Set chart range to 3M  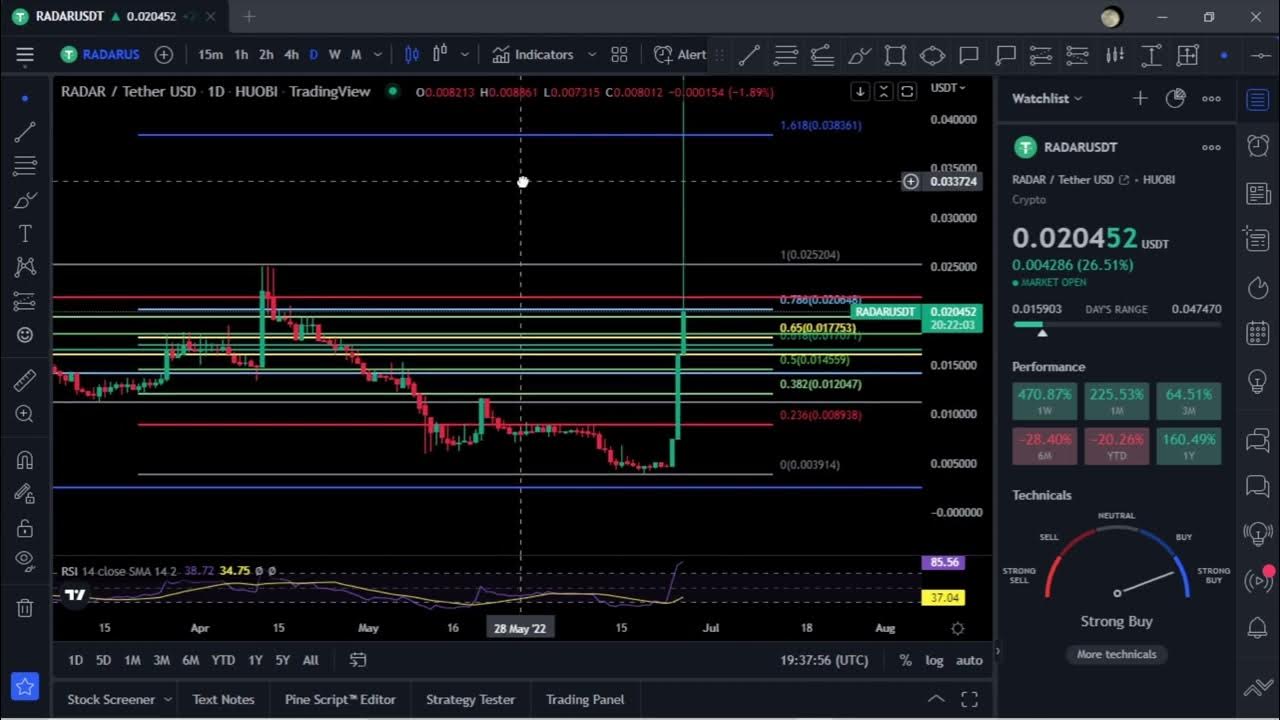[161, 660]
